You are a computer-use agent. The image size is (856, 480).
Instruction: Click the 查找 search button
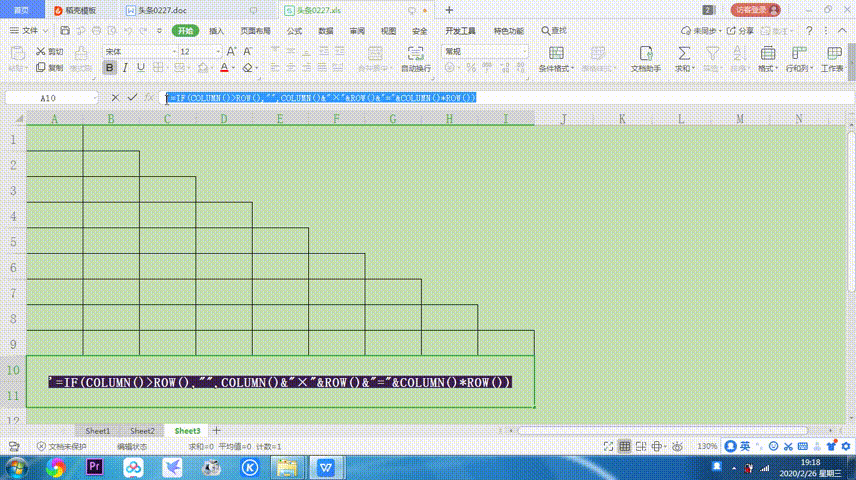[554, 31]
